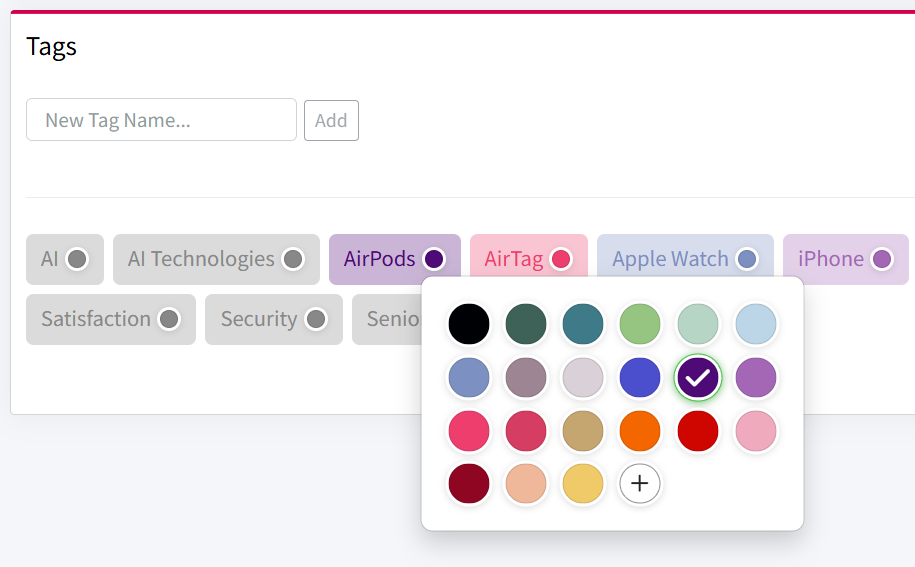
Task: Select the Satisfaction tag label
Action: pyautogui.click(x=96, y=319)
